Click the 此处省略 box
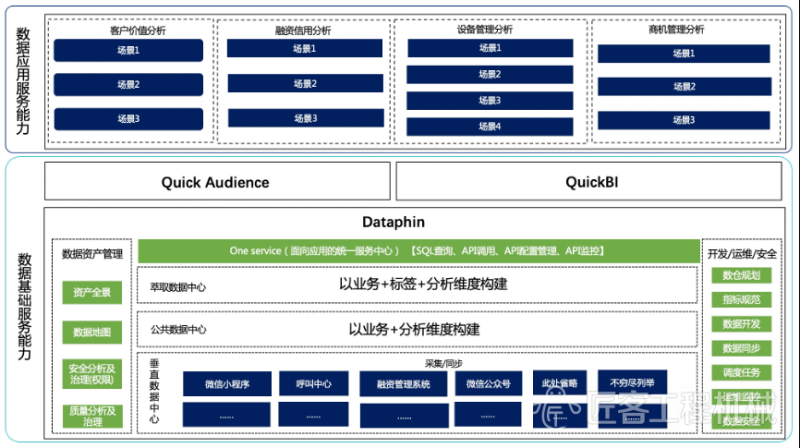Image resolution: width=800 pixels, height=448 pixels. coord(560,383)
